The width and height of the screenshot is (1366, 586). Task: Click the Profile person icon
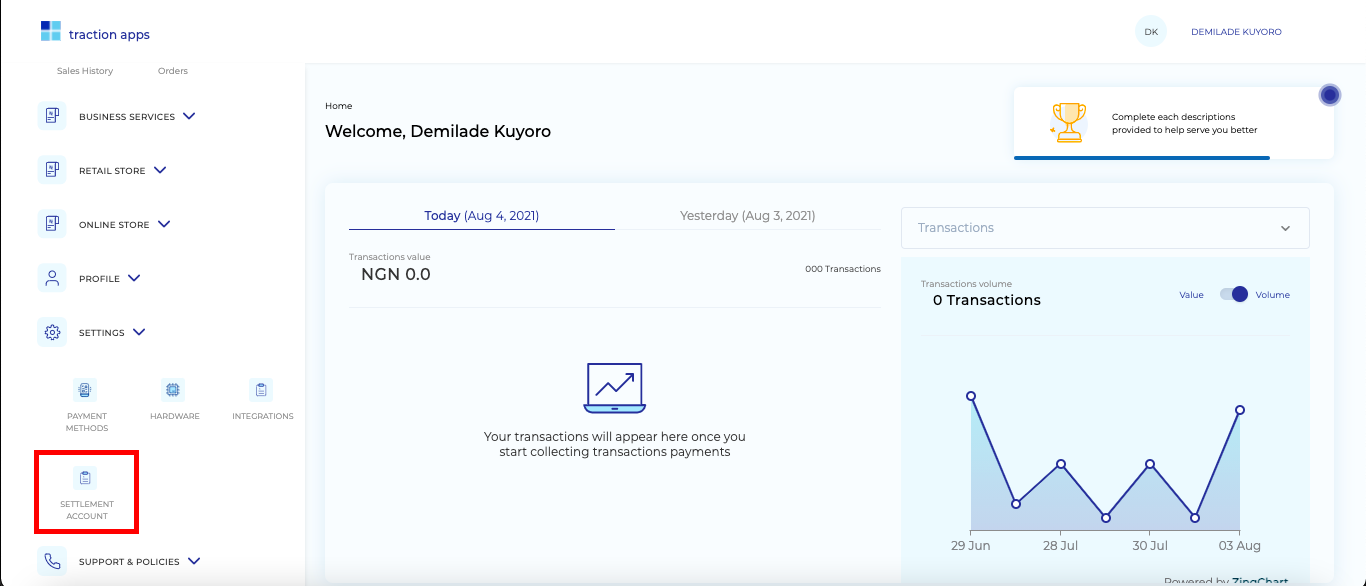pyautogui.click(x=52, y=277)
